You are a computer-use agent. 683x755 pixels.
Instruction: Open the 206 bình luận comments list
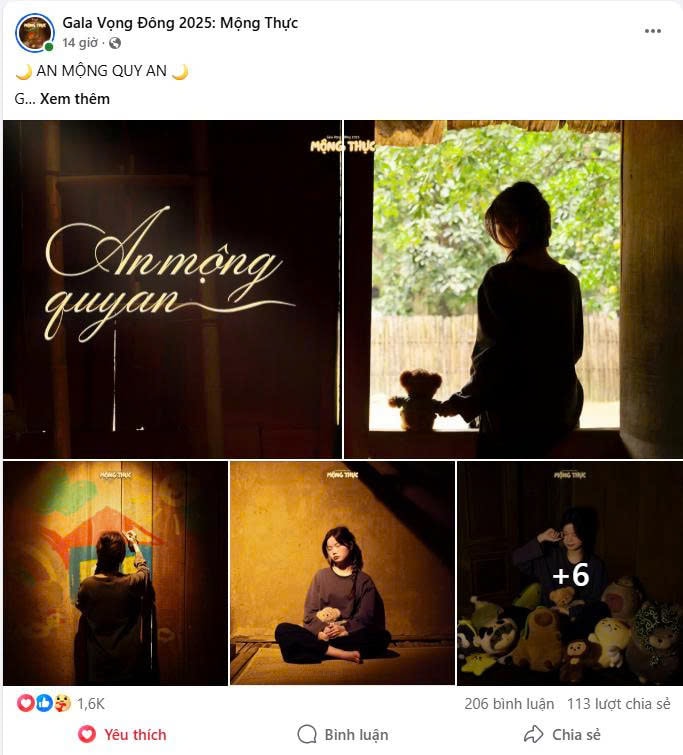tap(509, 703)
